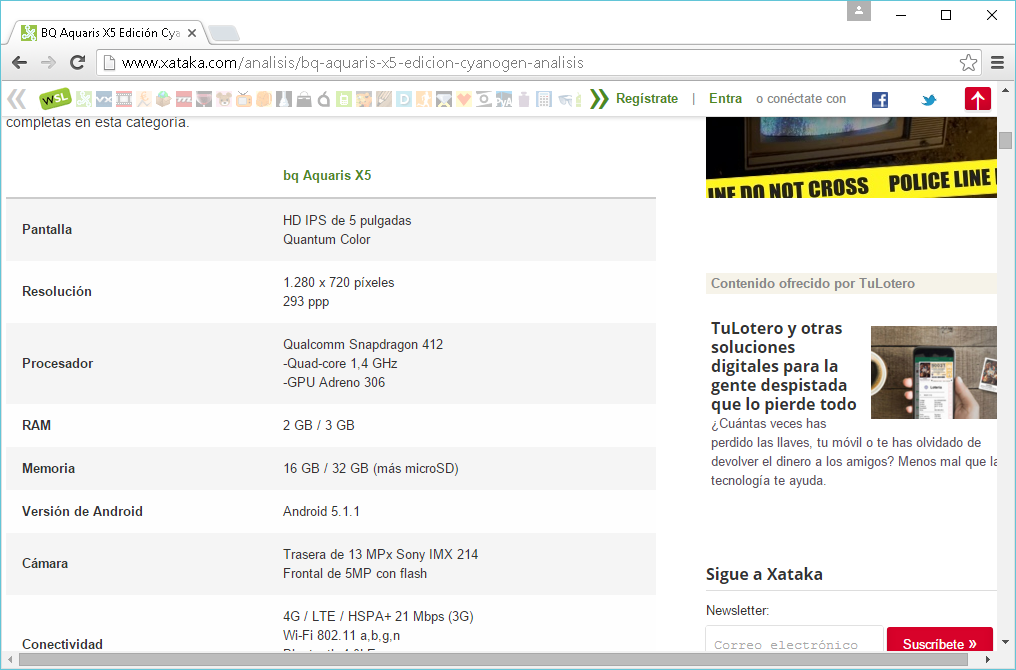Viewport: 1016px width, 670px height.
Task: Open the calculator site icon
Action: (x=544, y=99)
